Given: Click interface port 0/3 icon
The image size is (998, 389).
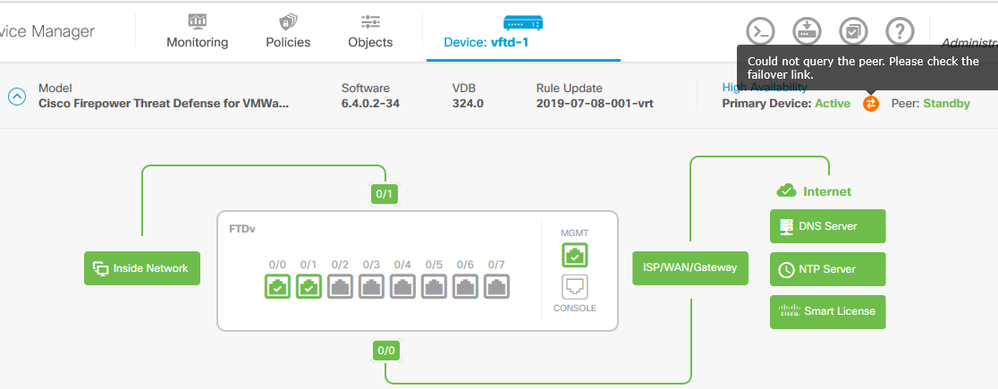Looking at the screenshot, I should (371, 286).
